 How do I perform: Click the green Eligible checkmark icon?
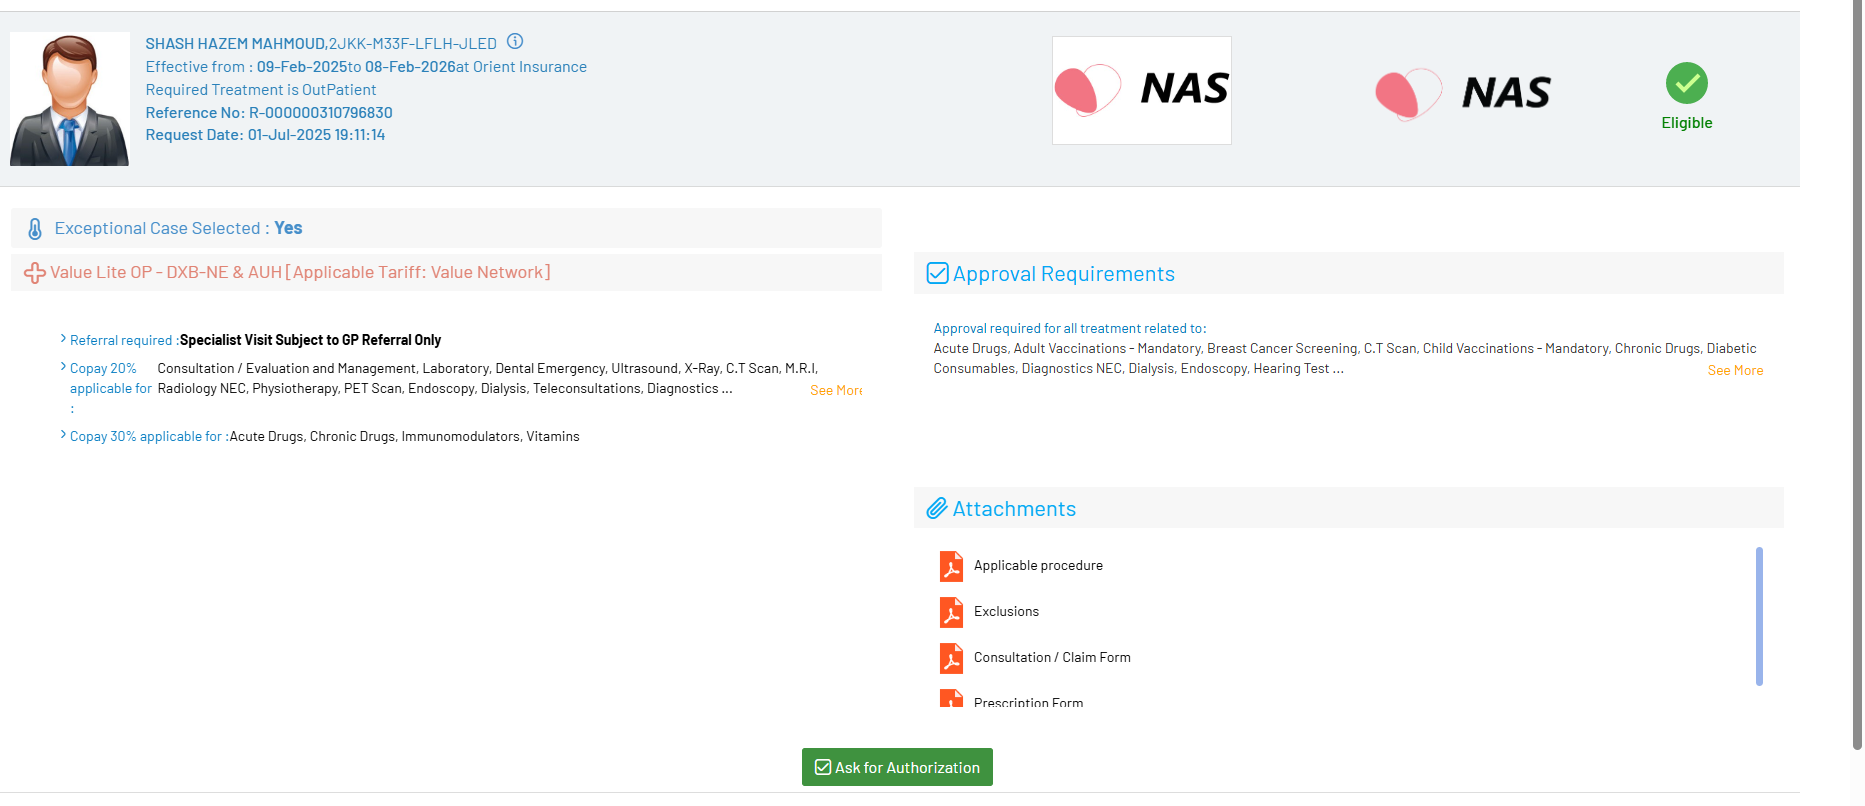[1686, 83]
